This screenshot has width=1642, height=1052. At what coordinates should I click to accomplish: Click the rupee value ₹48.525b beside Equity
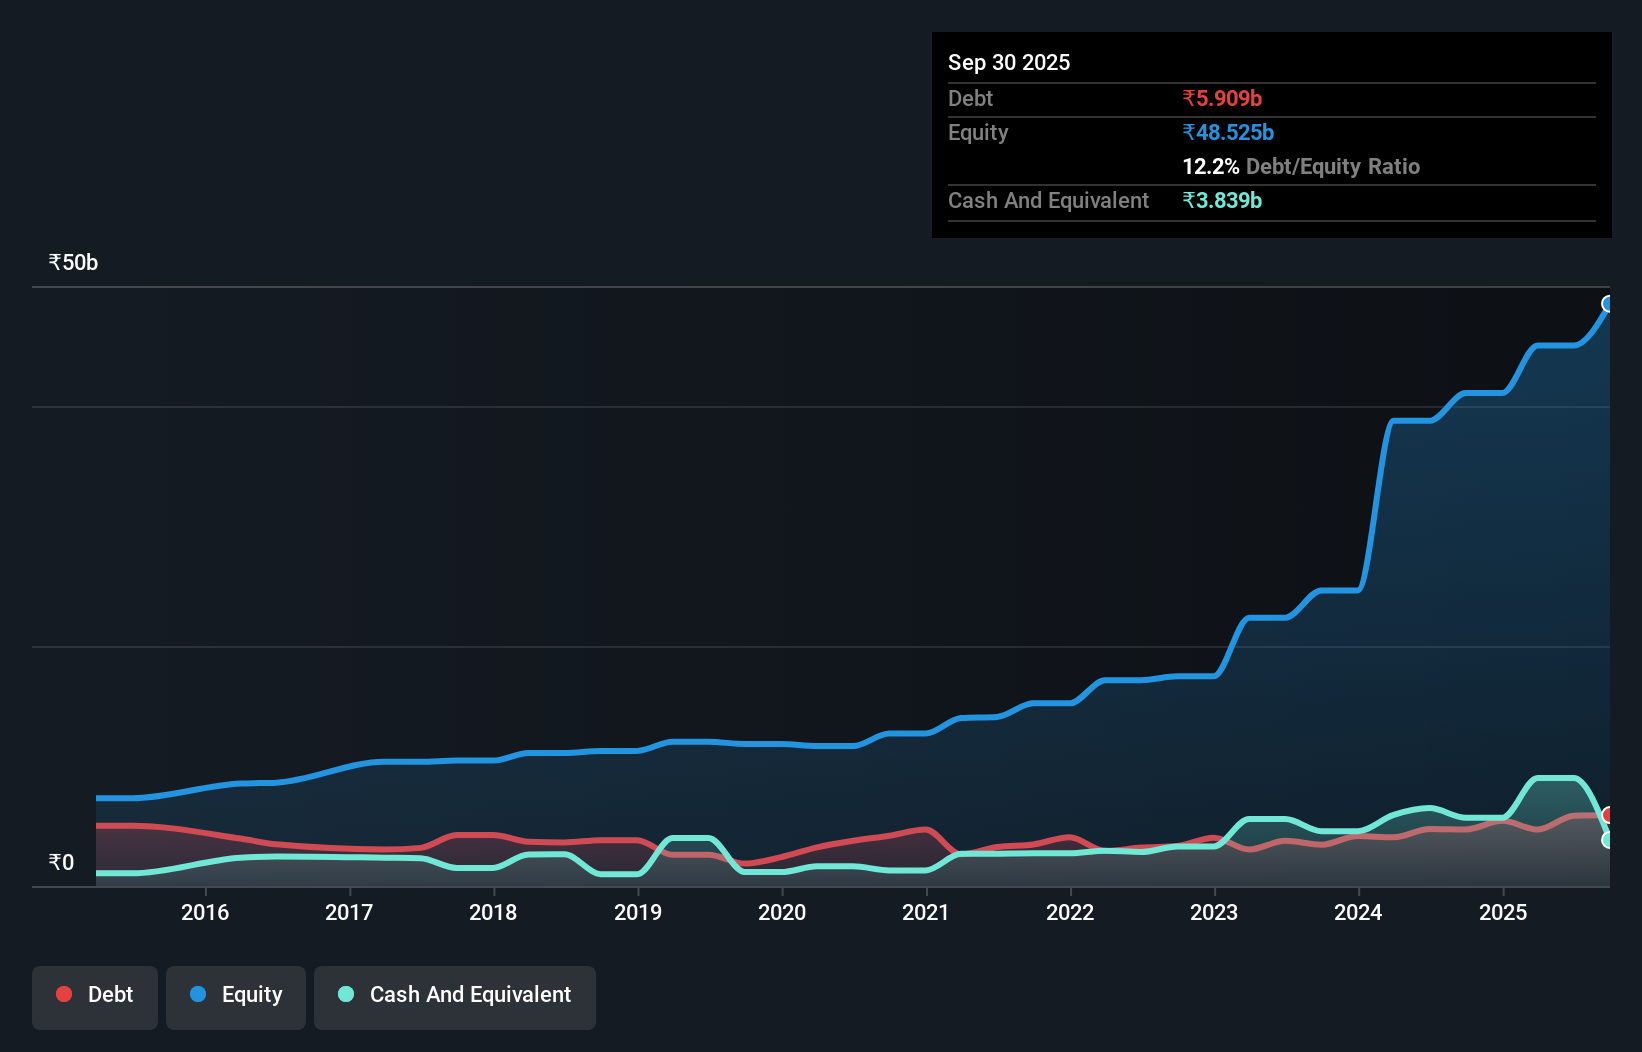click(x=1228, y=132)
